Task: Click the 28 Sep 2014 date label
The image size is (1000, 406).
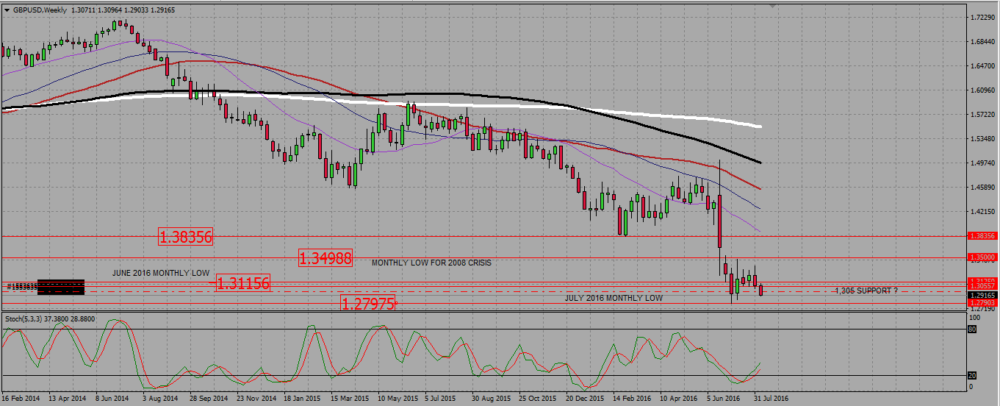Action: (208, 396)
